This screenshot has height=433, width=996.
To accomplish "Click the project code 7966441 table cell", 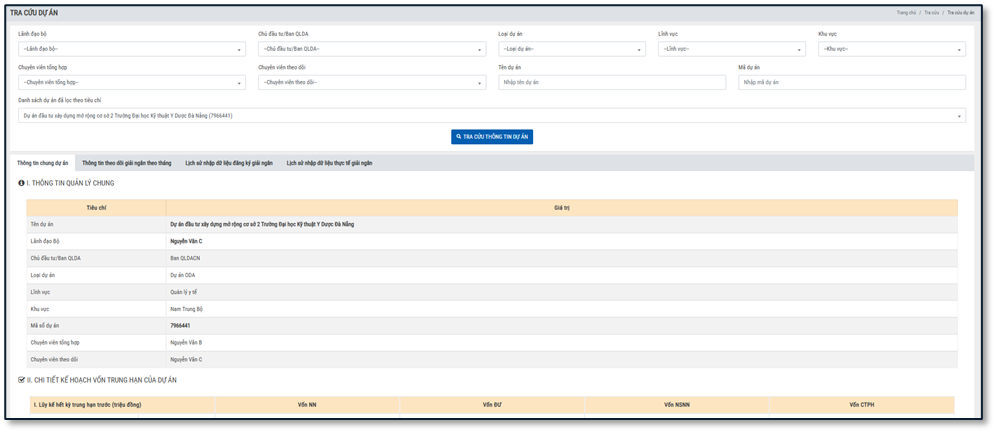I will pos(180,326).
